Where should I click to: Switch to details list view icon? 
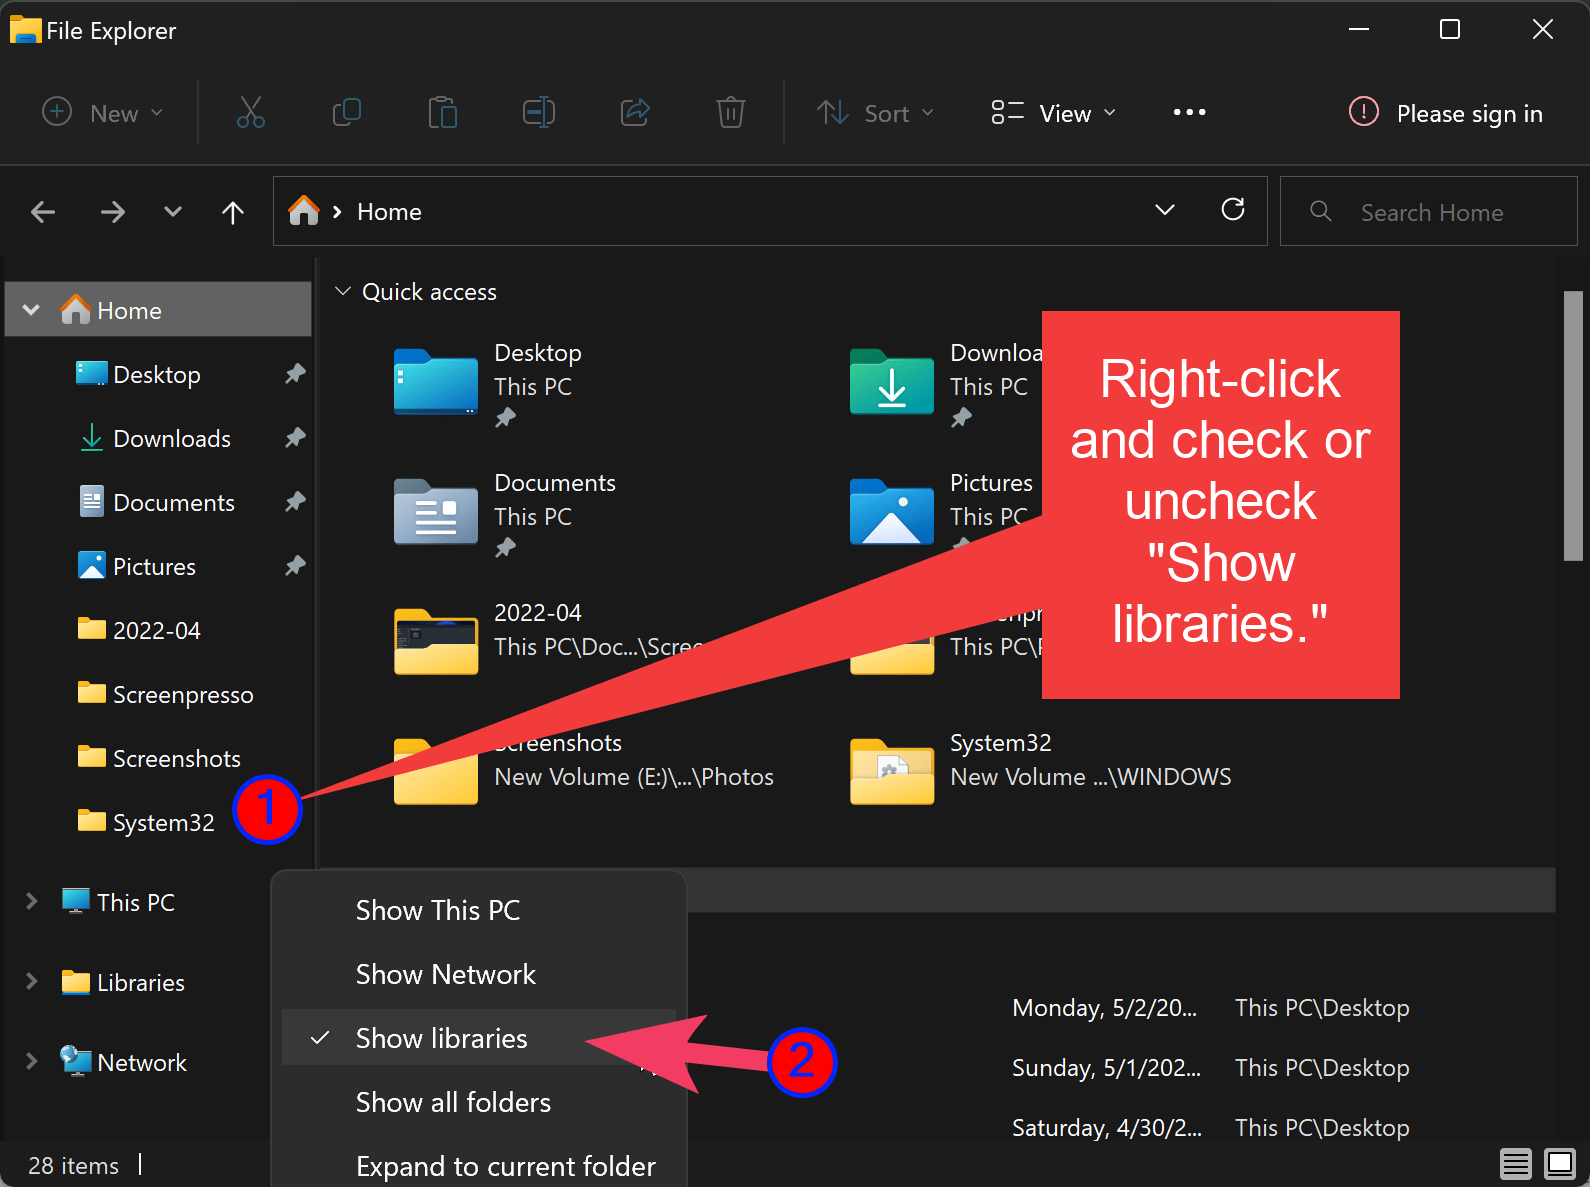(1515, 1164)
